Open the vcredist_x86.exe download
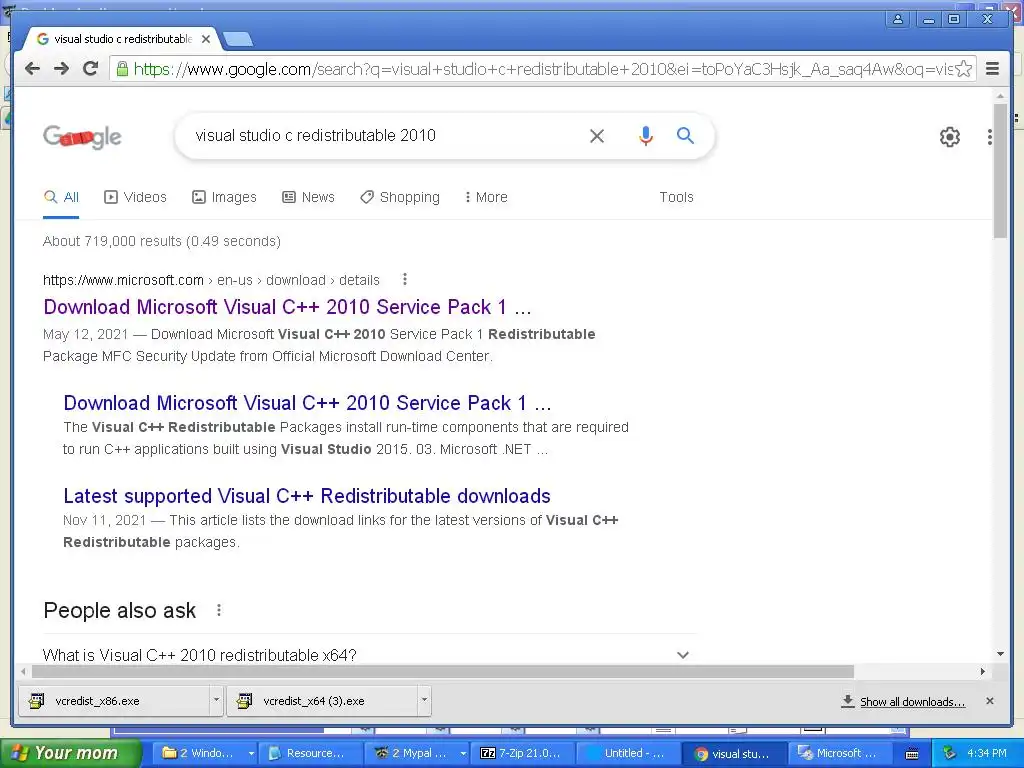Screen dimensions: 1024x768 (x=114, y=701)
